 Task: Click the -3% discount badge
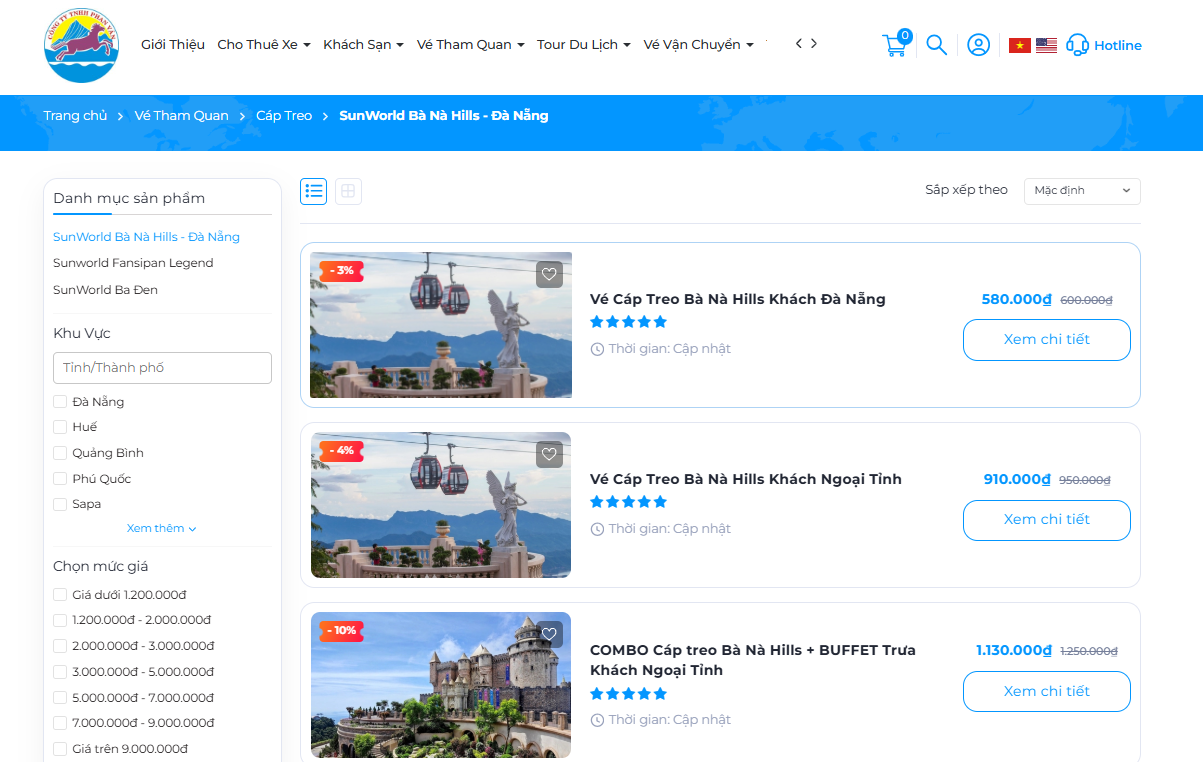341,271
